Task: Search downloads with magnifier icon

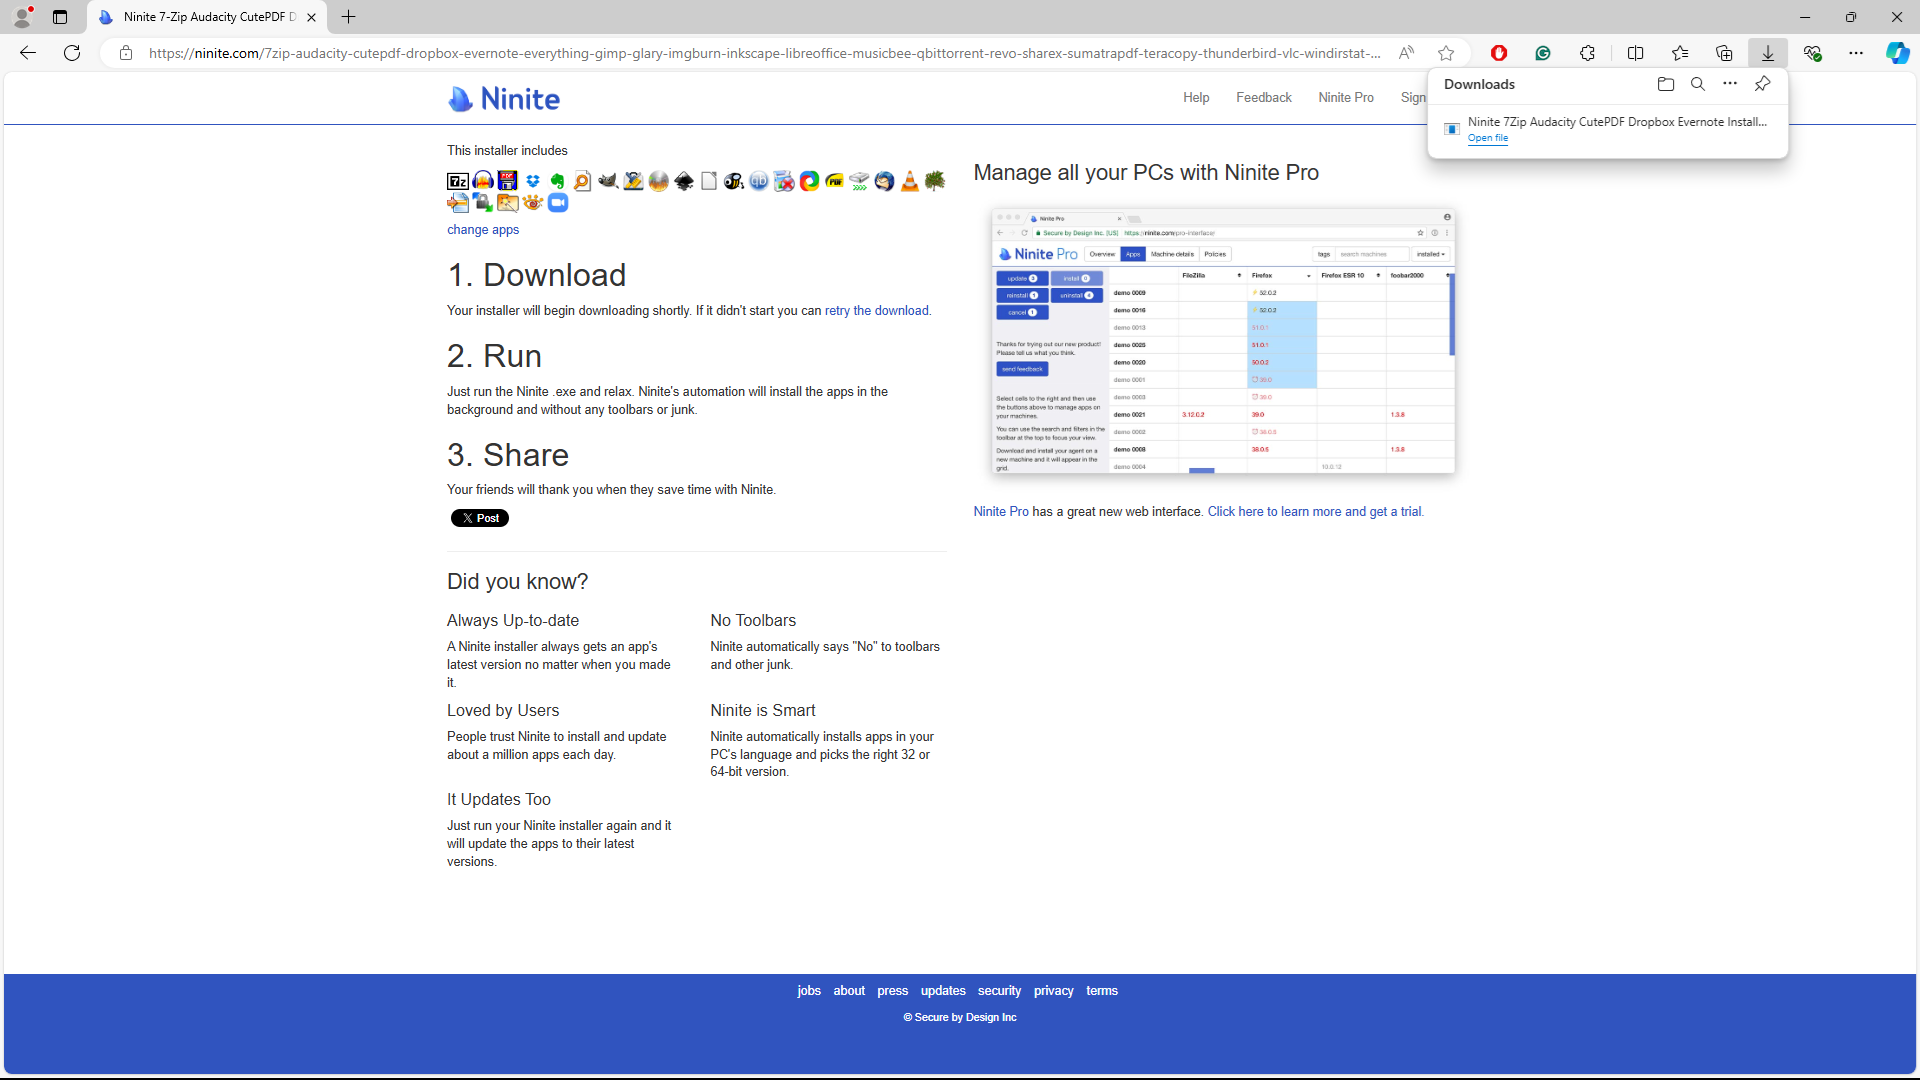Action: click(x=1697, y=84)
